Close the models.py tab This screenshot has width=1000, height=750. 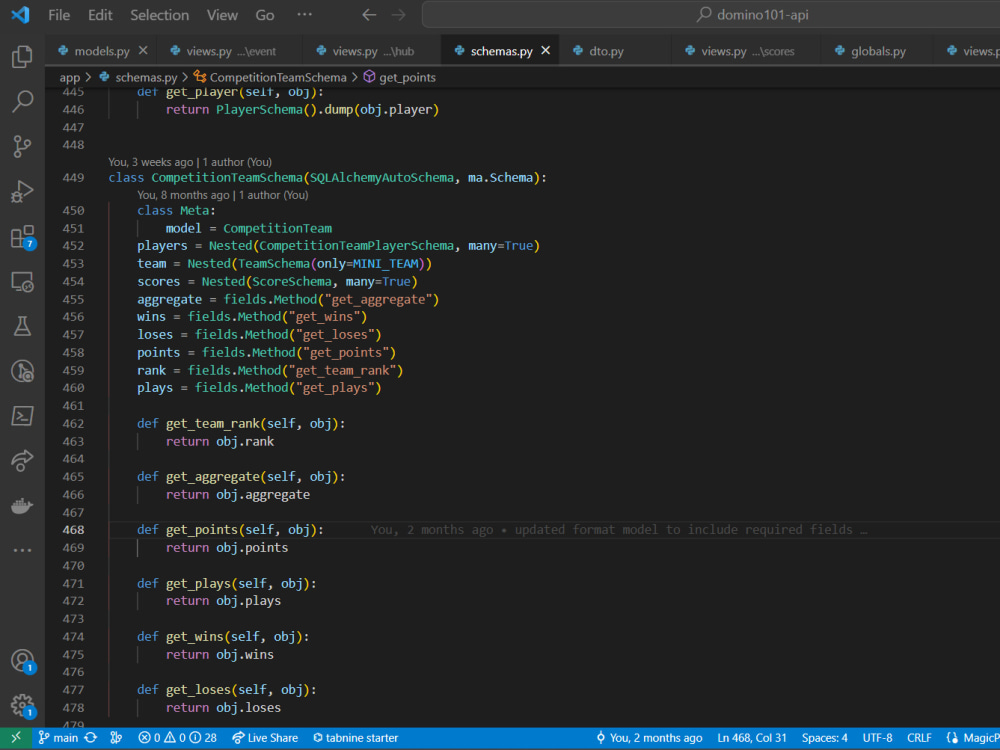[143, 50]
